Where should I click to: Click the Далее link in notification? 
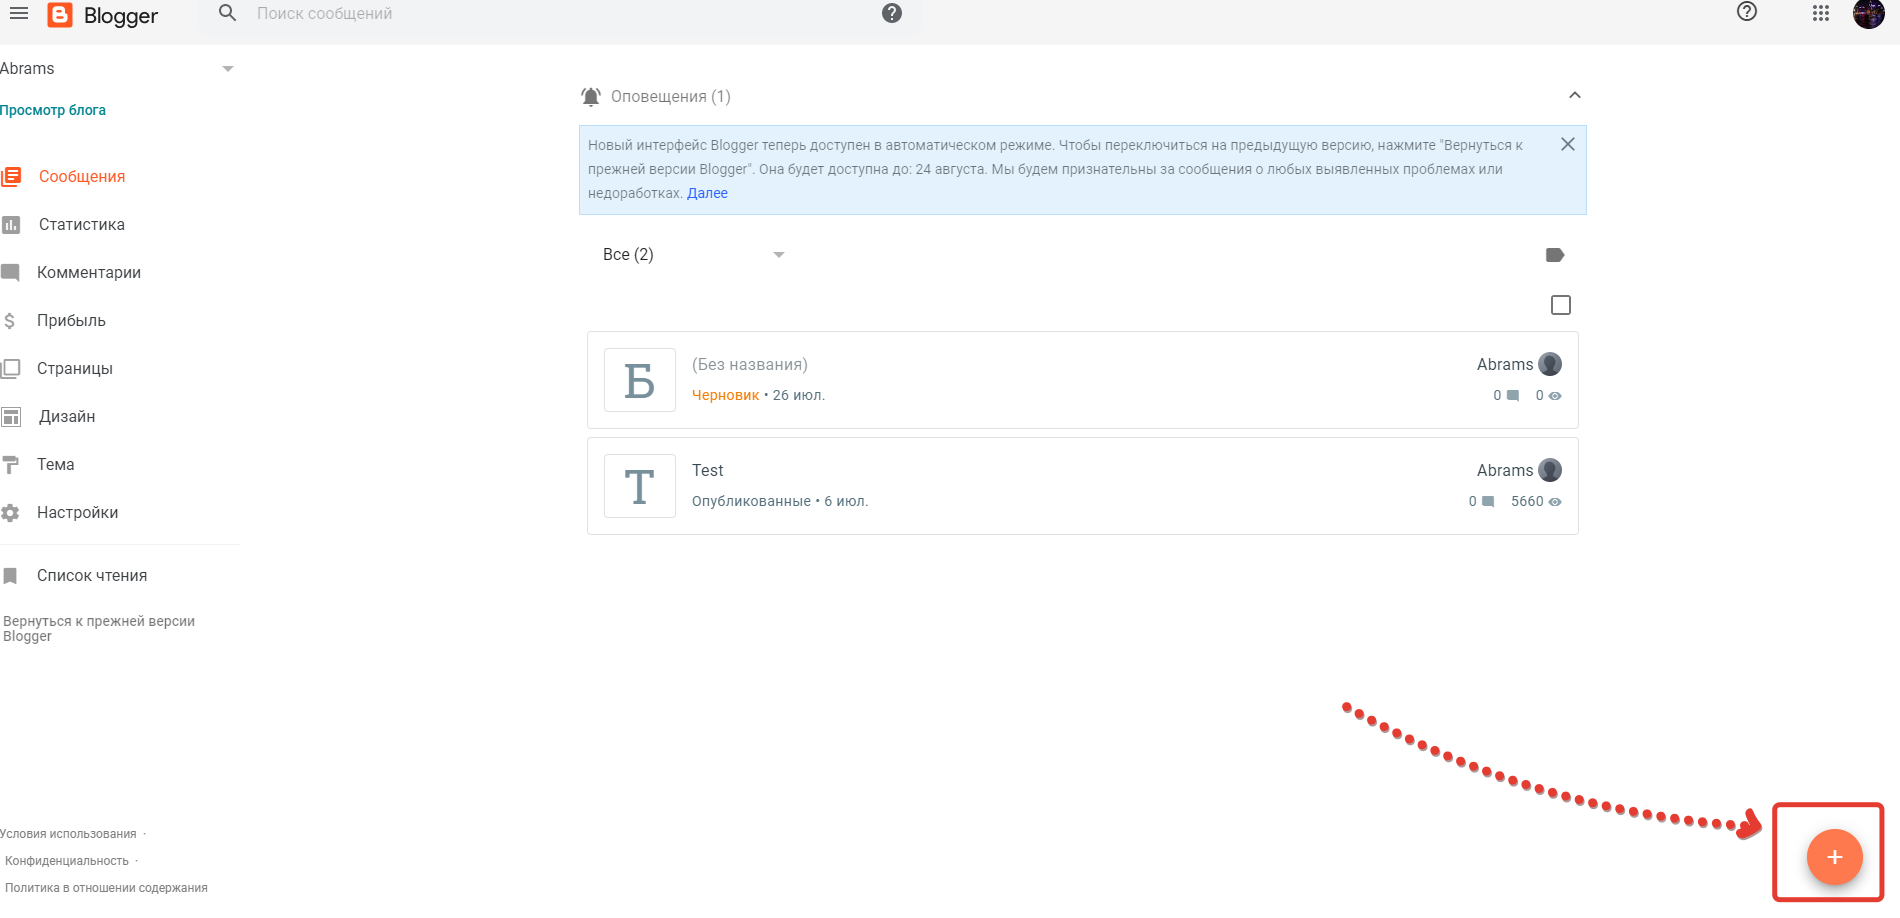707,193
